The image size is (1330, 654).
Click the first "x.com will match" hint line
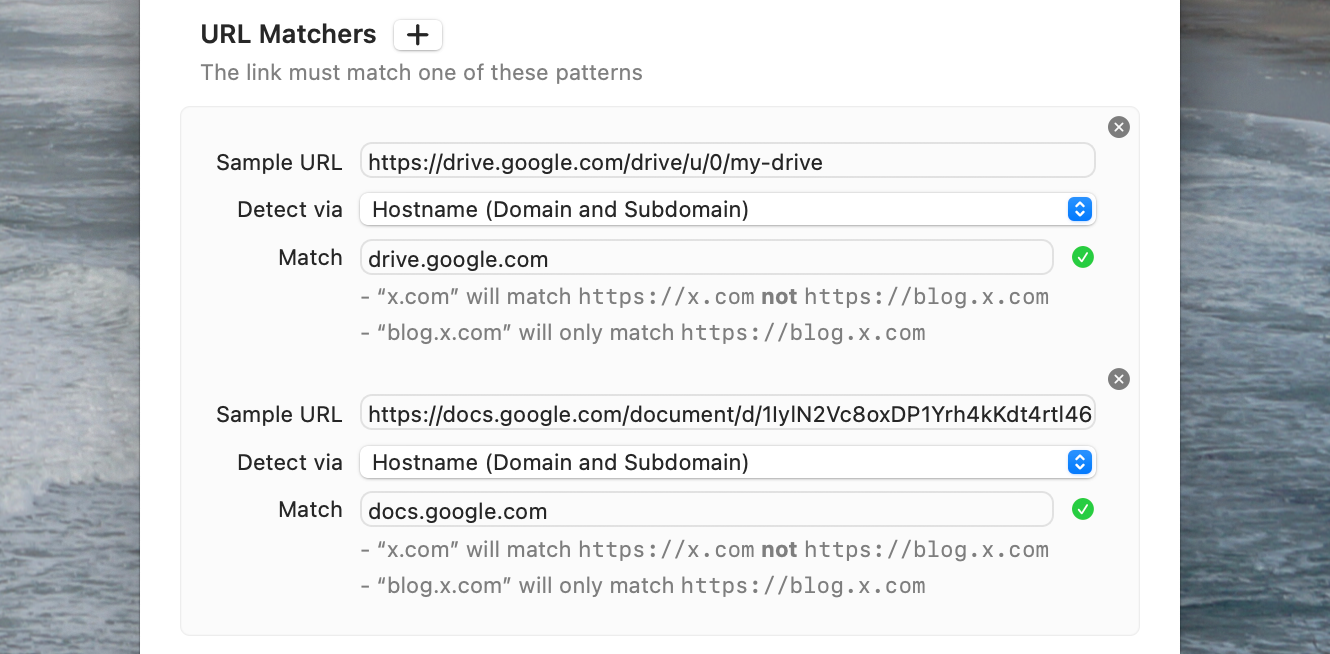coord(705,297)
